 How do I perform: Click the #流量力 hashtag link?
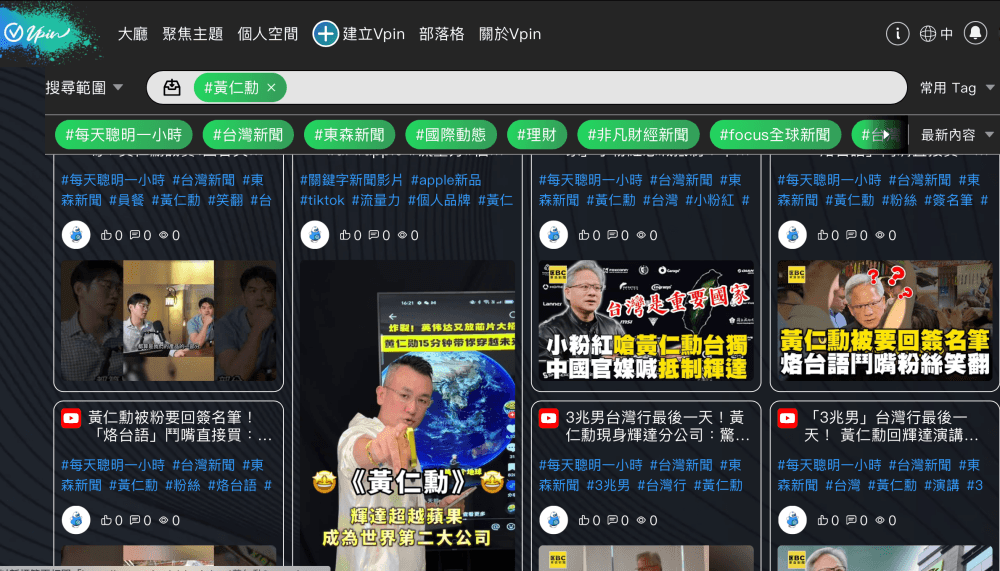pos(376,200)
